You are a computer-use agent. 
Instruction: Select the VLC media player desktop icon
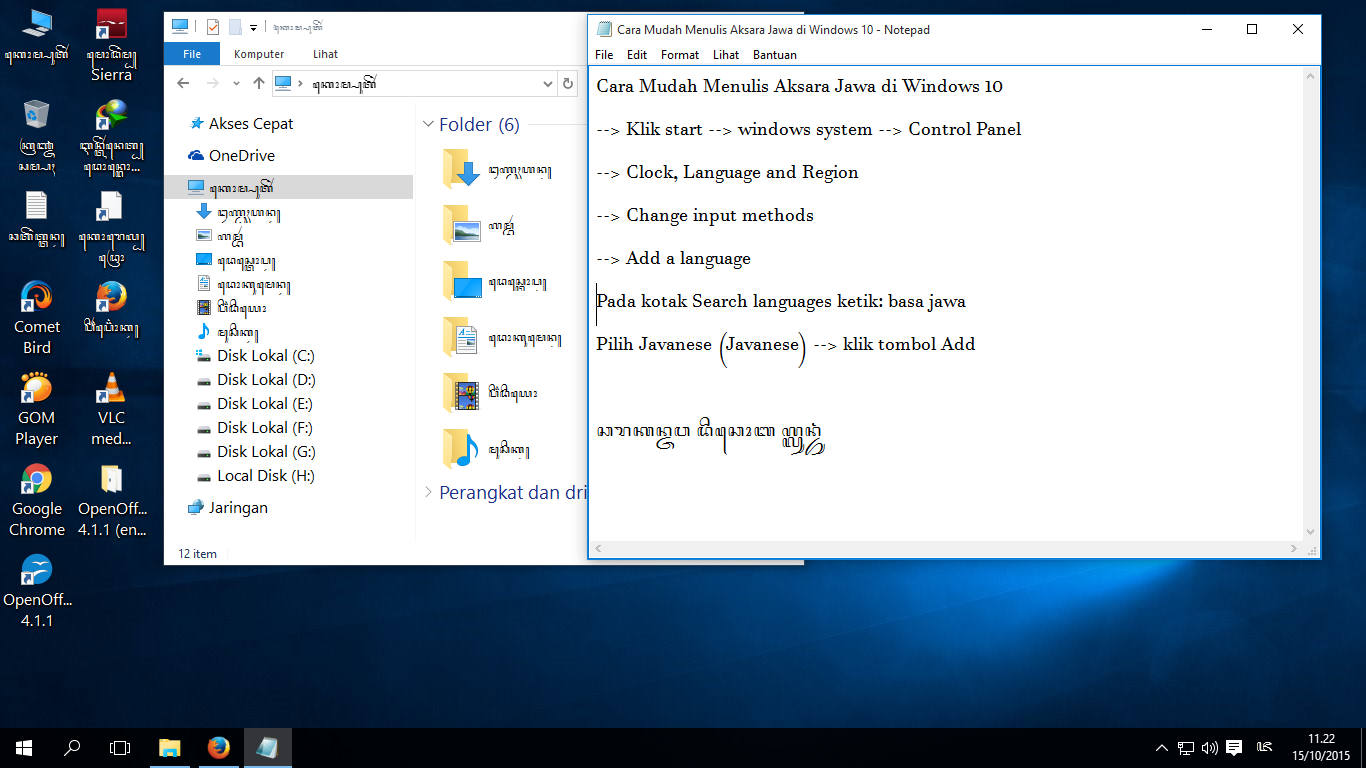[x=111, y=408]
